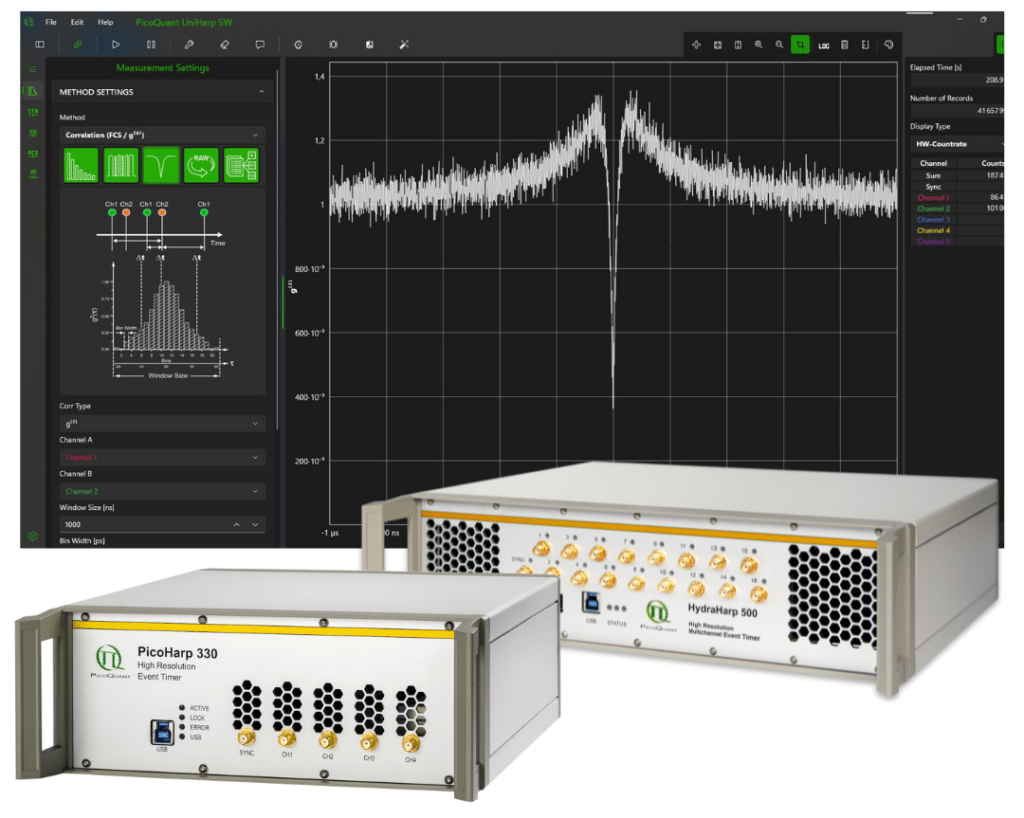The image size is (1024, 818).
Task: Open the Help menu
Action: point(105,21)
